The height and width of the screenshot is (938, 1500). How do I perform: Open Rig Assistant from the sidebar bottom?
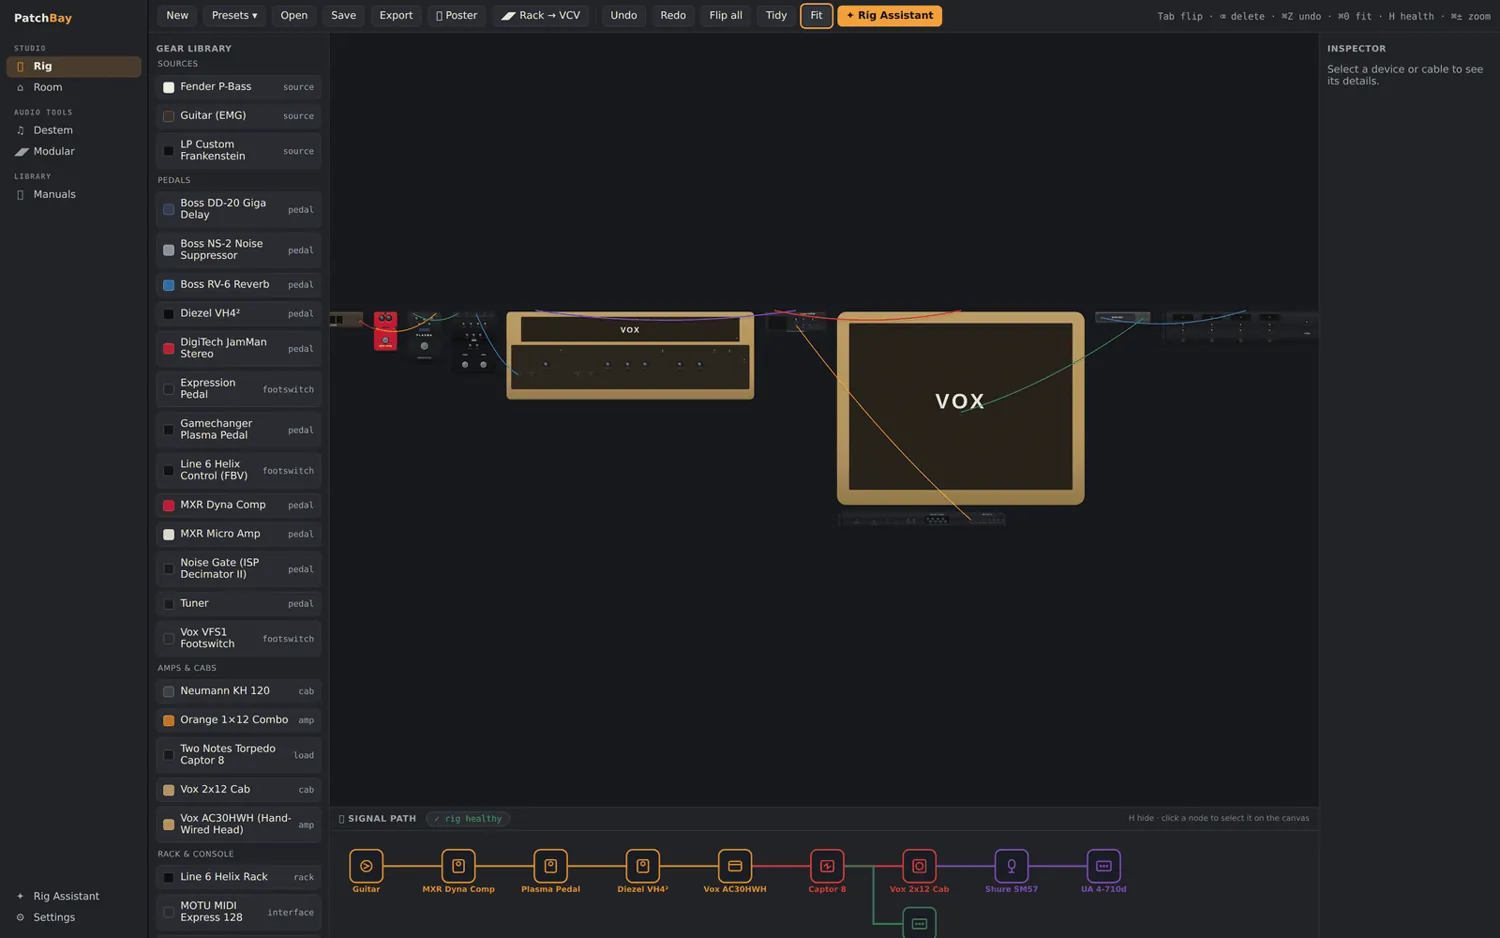[x=74, y=896]
